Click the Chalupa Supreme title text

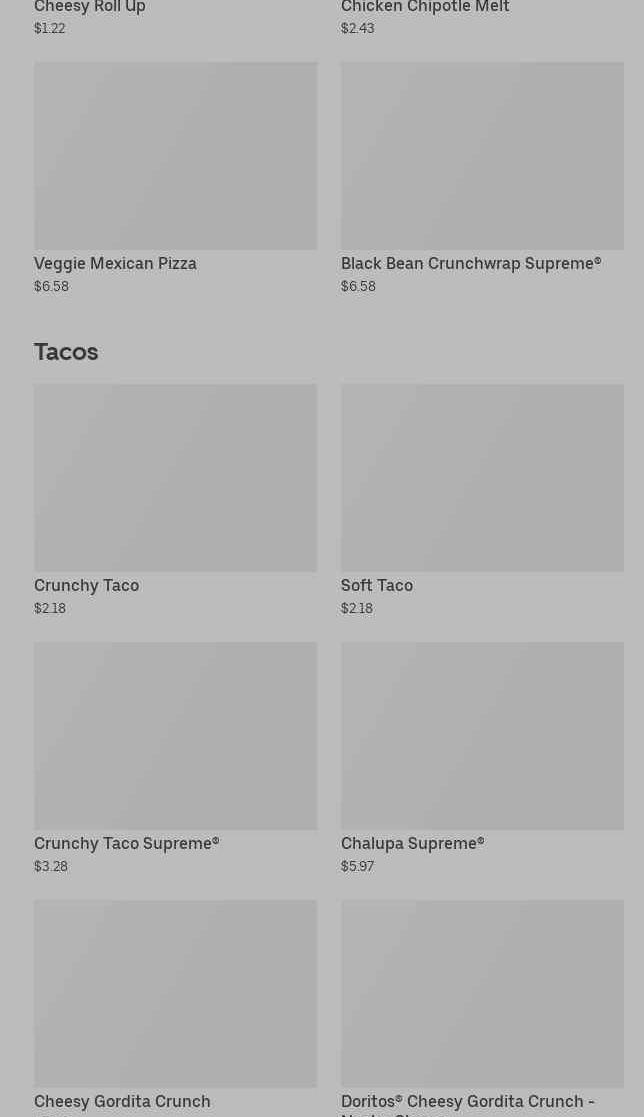[412, 844]
